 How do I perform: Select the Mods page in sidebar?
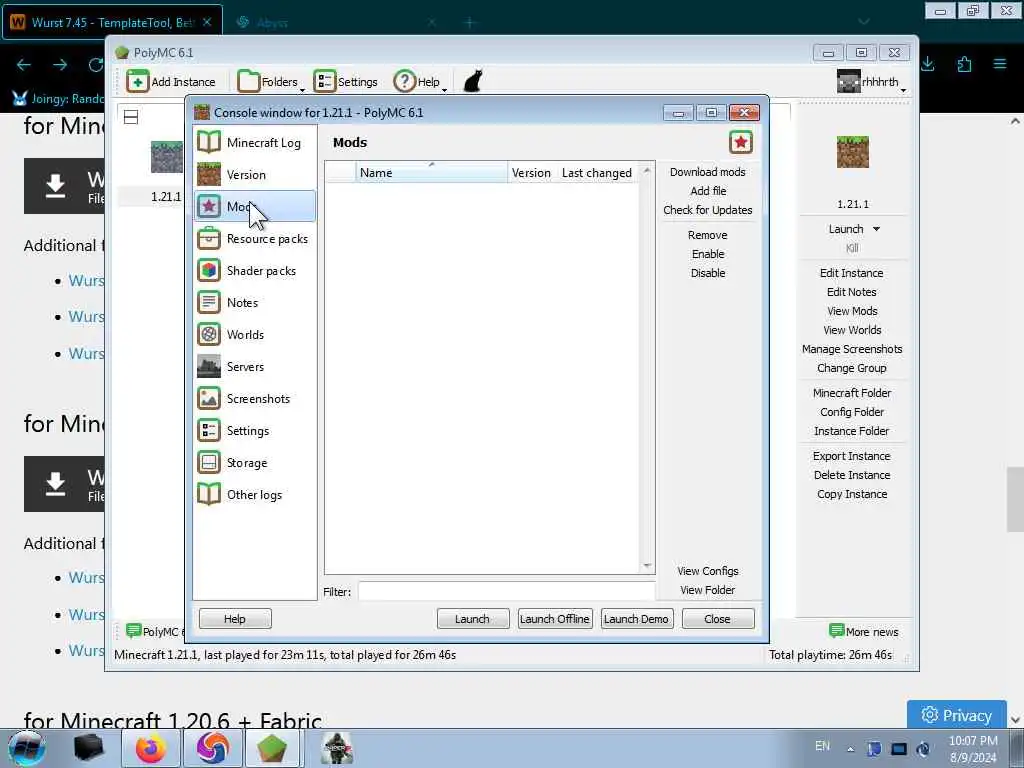pyautogui.click(x=255, y=206)
